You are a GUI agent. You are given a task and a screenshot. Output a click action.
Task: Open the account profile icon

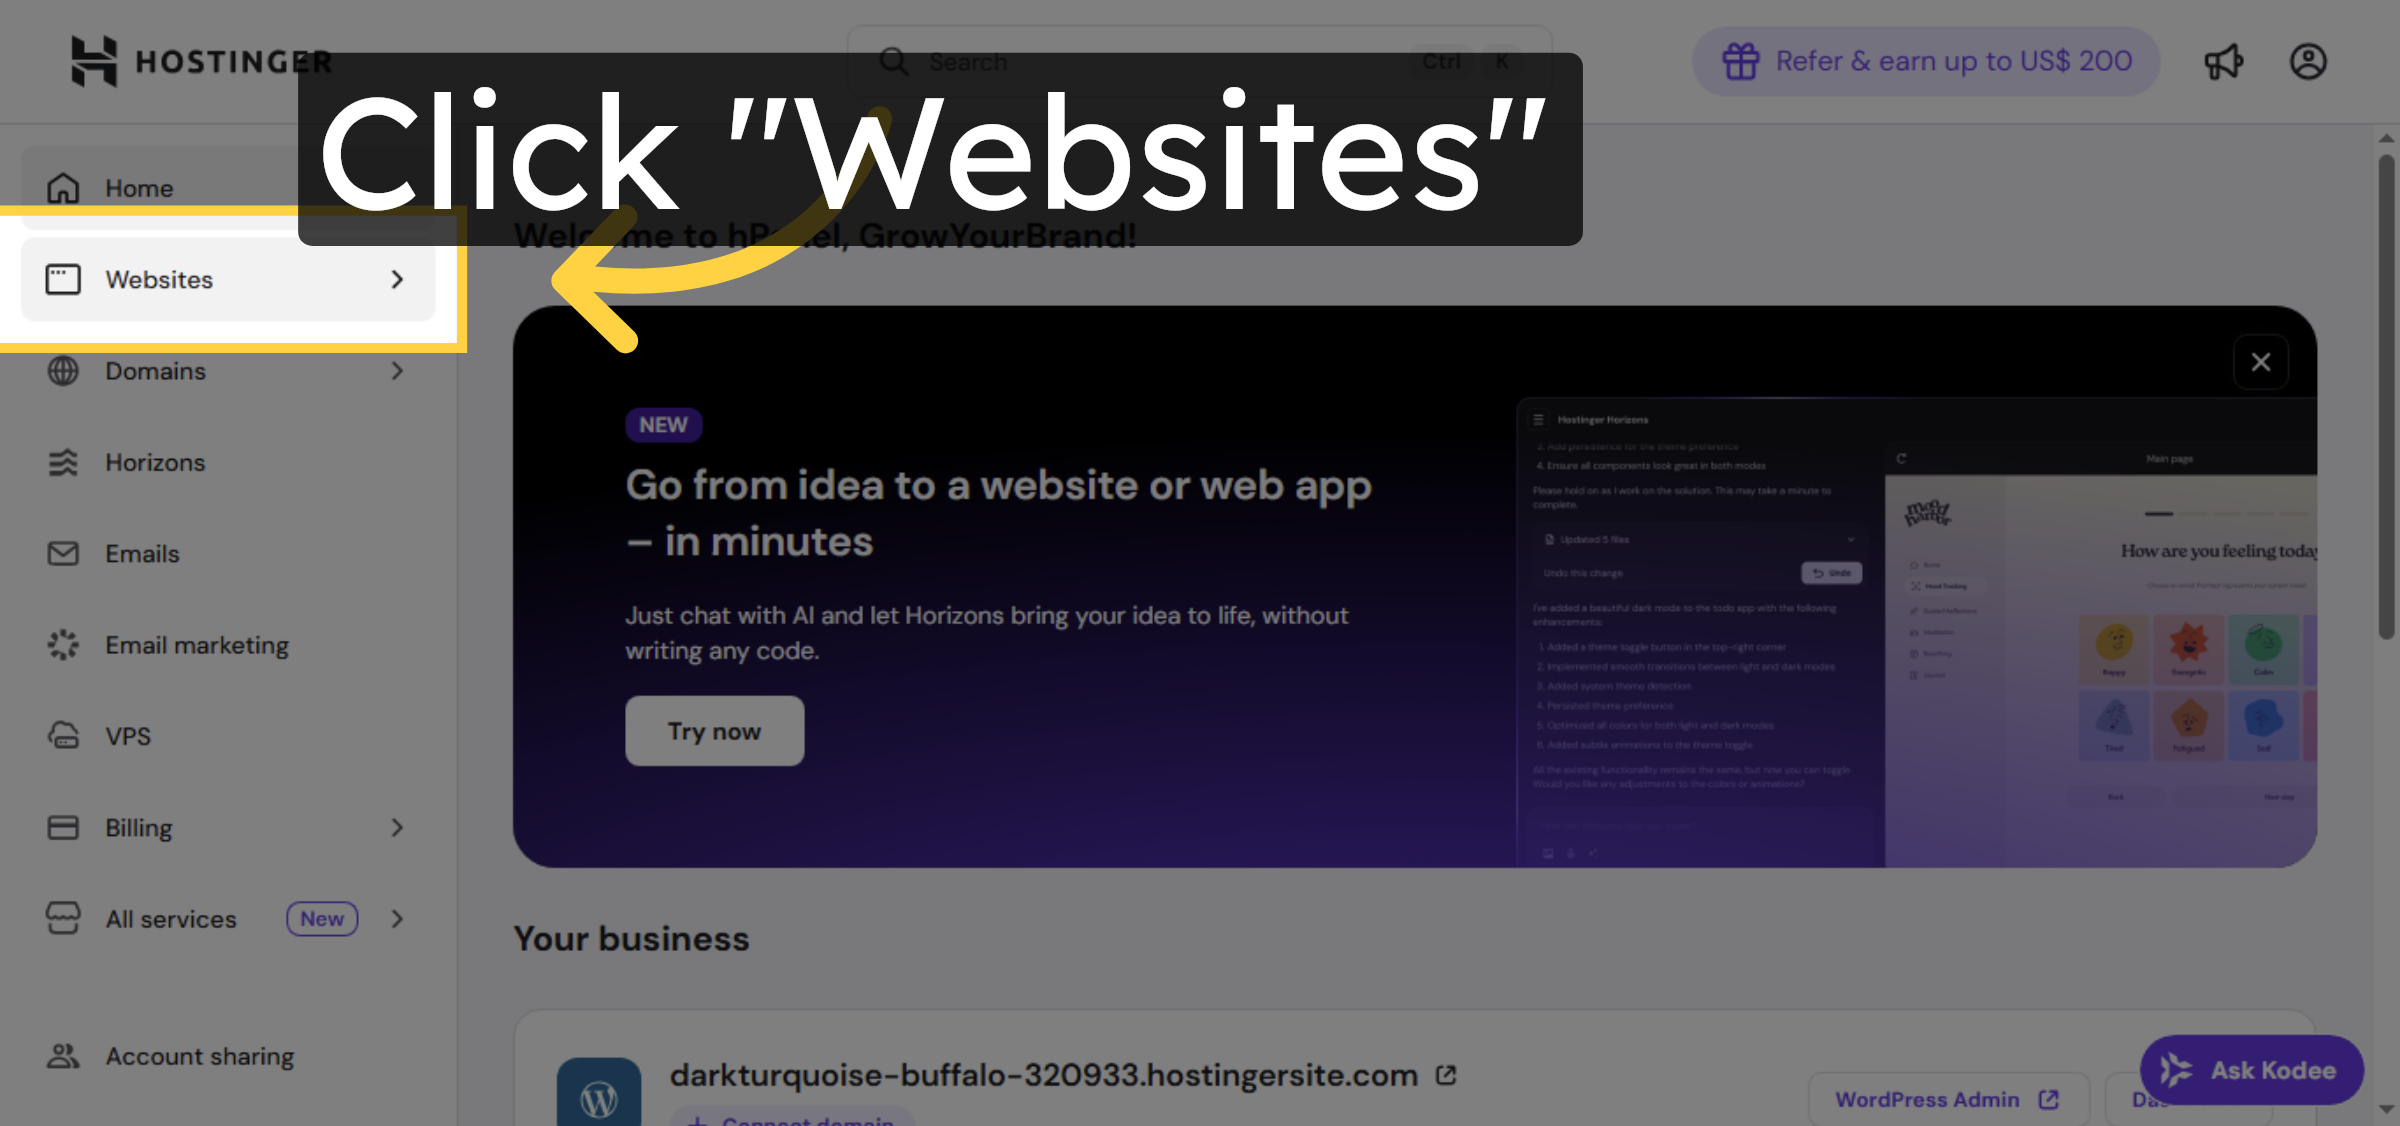point(2308,61)
